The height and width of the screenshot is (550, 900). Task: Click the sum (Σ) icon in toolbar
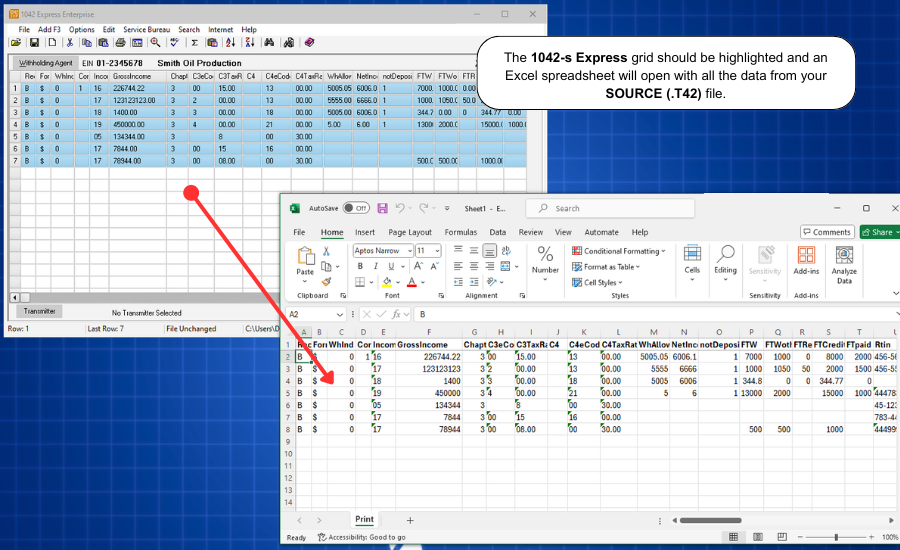pos(194,43)
